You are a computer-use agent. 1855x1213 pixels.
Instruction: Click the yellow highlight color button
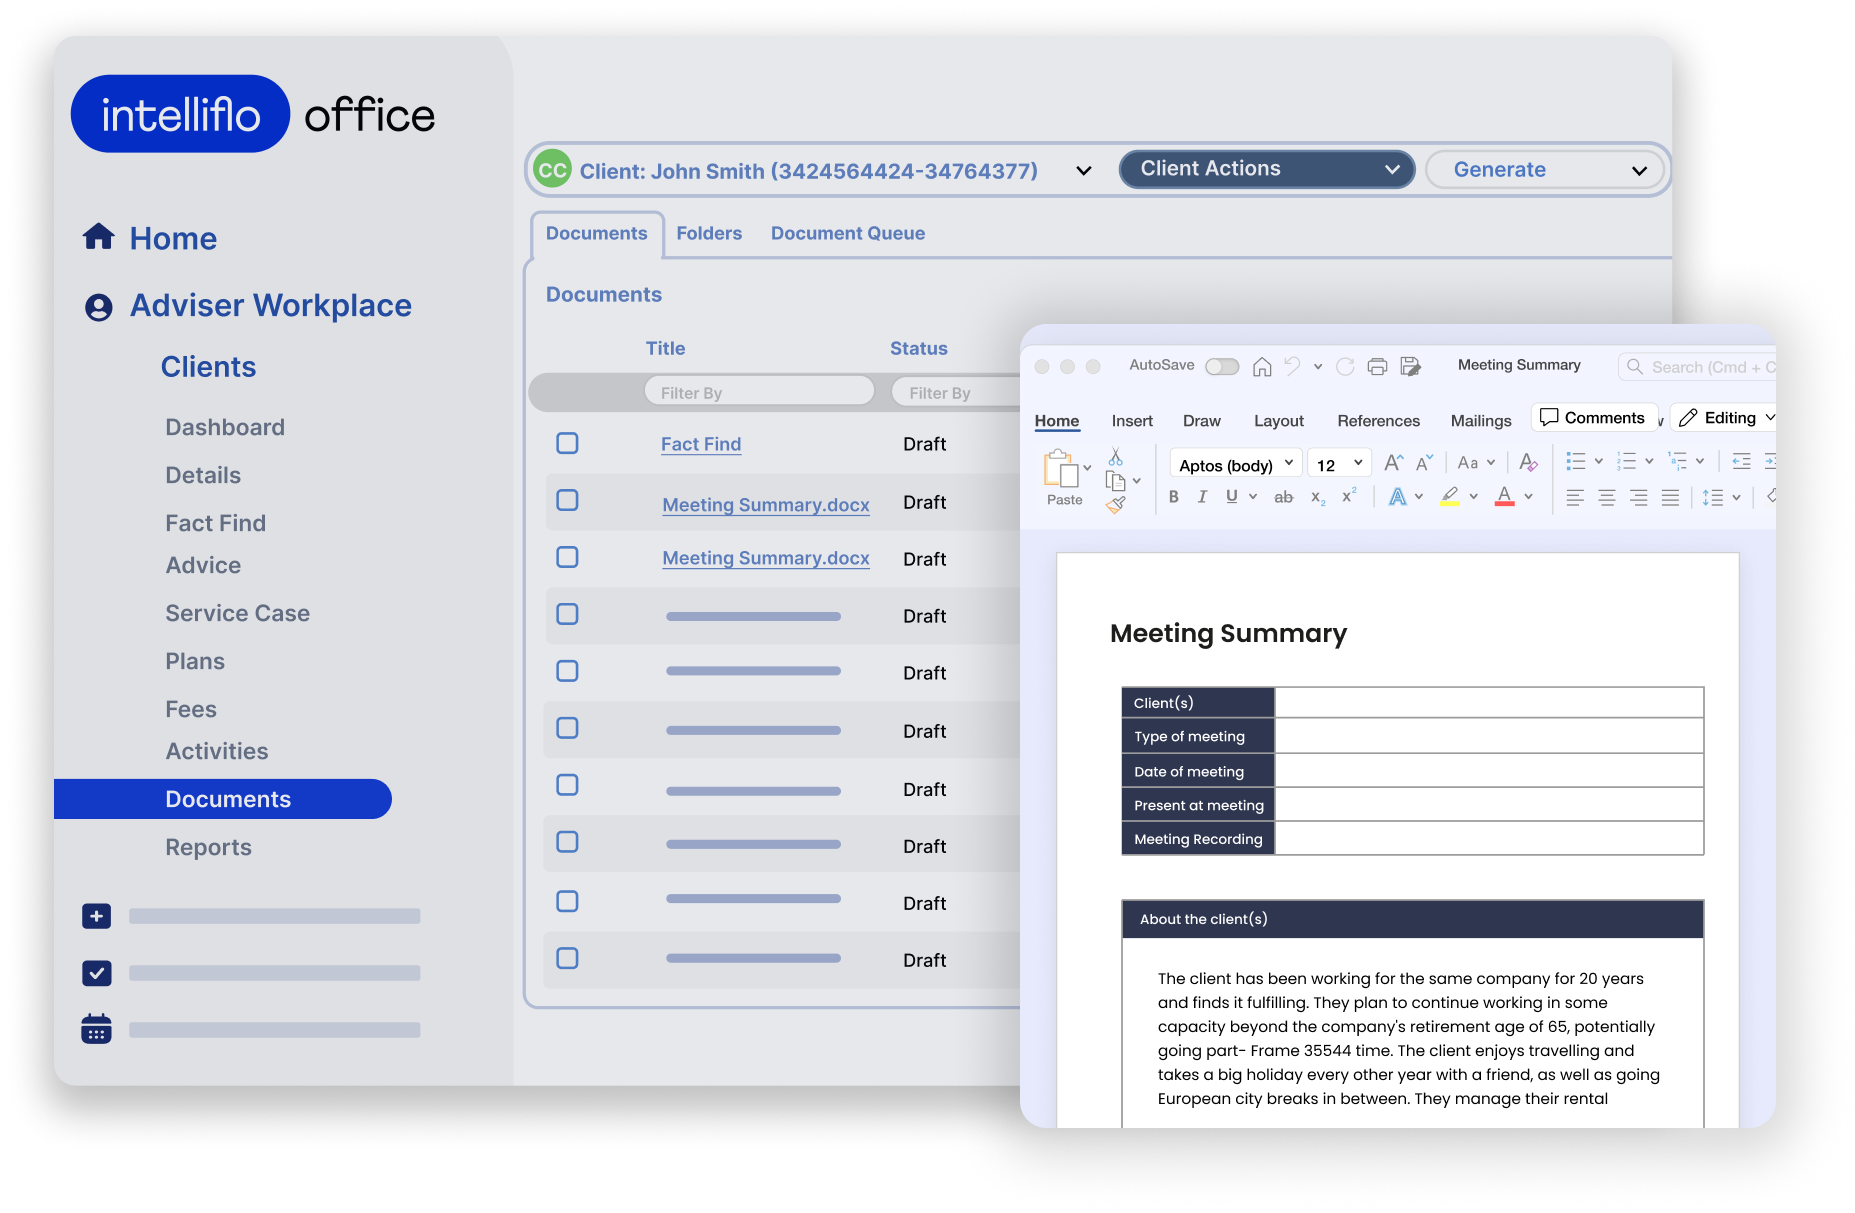click(x=1450, y=497)
